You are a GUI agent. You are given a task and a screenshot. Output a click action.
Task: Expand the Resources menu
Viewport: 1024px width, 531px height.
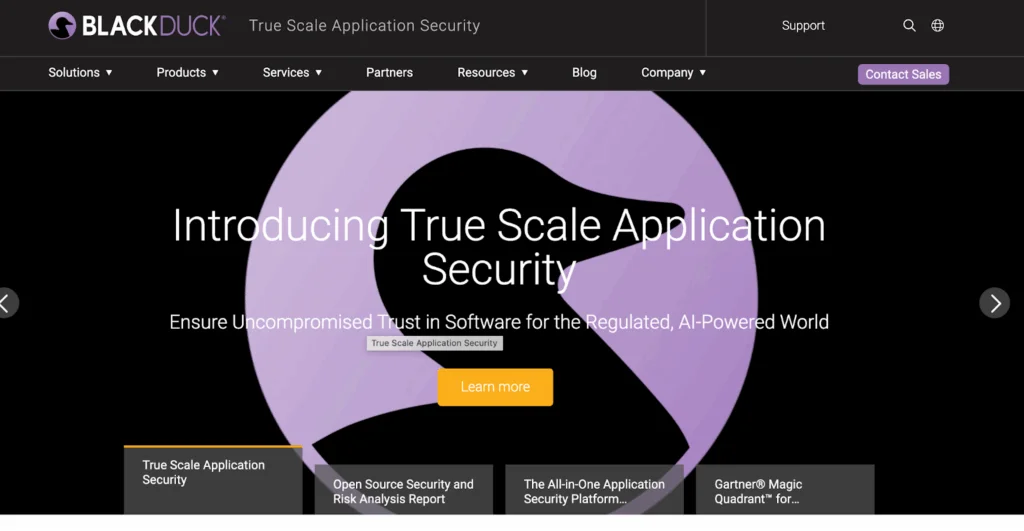click(492, 72)
